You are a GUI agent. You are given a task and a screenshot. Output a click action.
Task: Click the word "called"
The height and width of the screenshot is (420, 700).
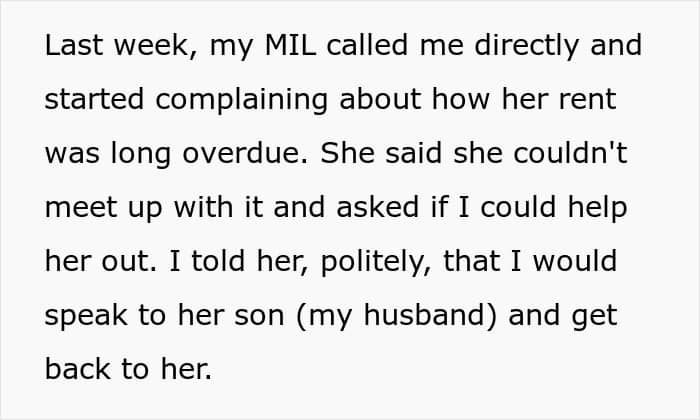(x=367, y=45)
